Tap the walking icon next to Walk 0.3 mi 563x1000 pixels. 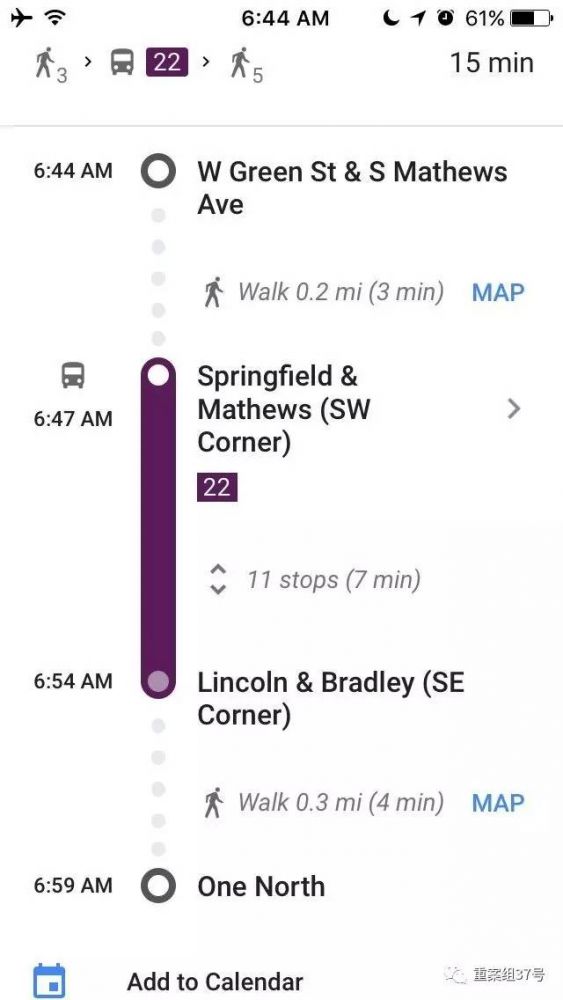[x=214, y=802]
